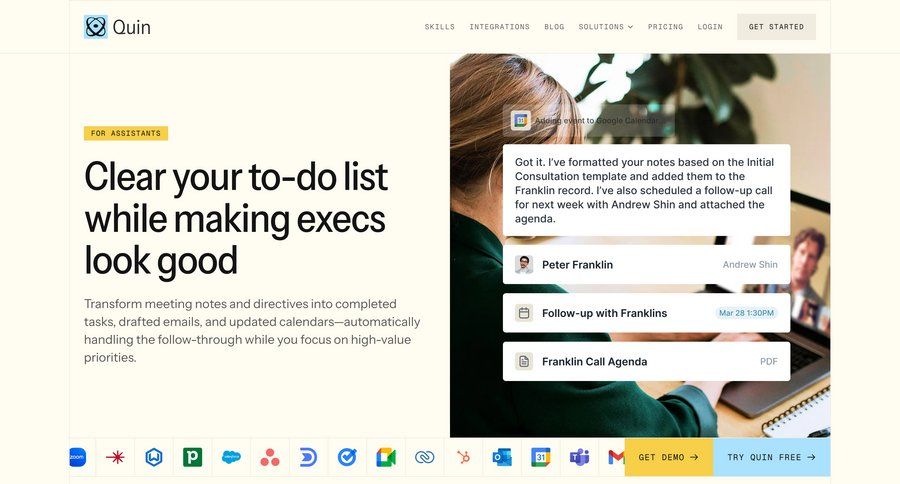Click Peter Franklin's avatar photo

[x=523, y=265]
